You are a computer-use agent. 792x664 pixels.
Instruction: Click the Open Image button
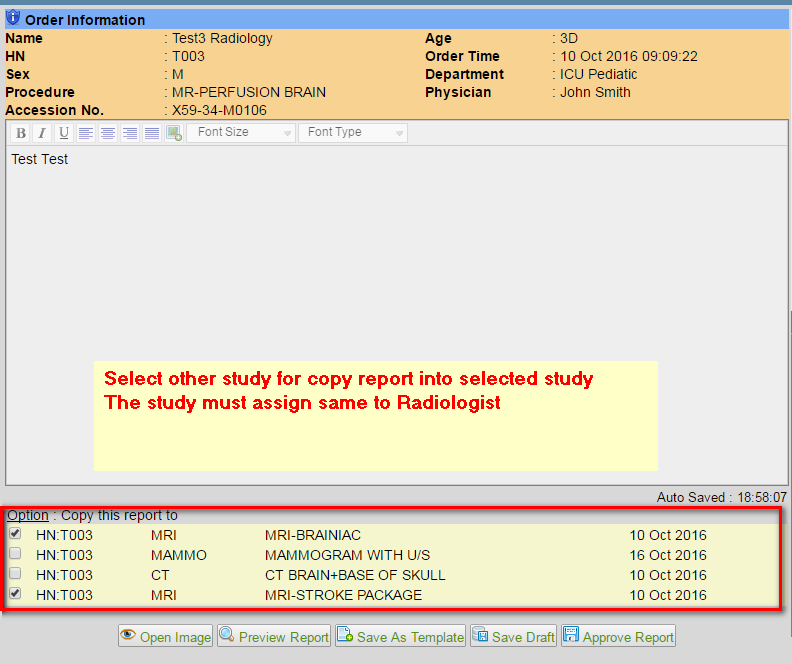(166, 636)
